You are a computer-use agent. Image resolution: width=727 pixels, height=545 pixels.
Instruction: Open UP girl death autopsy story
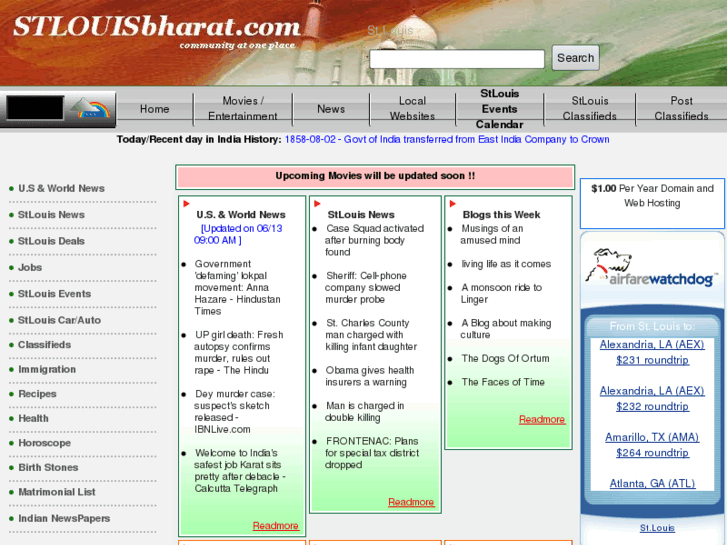coord(238,353)
